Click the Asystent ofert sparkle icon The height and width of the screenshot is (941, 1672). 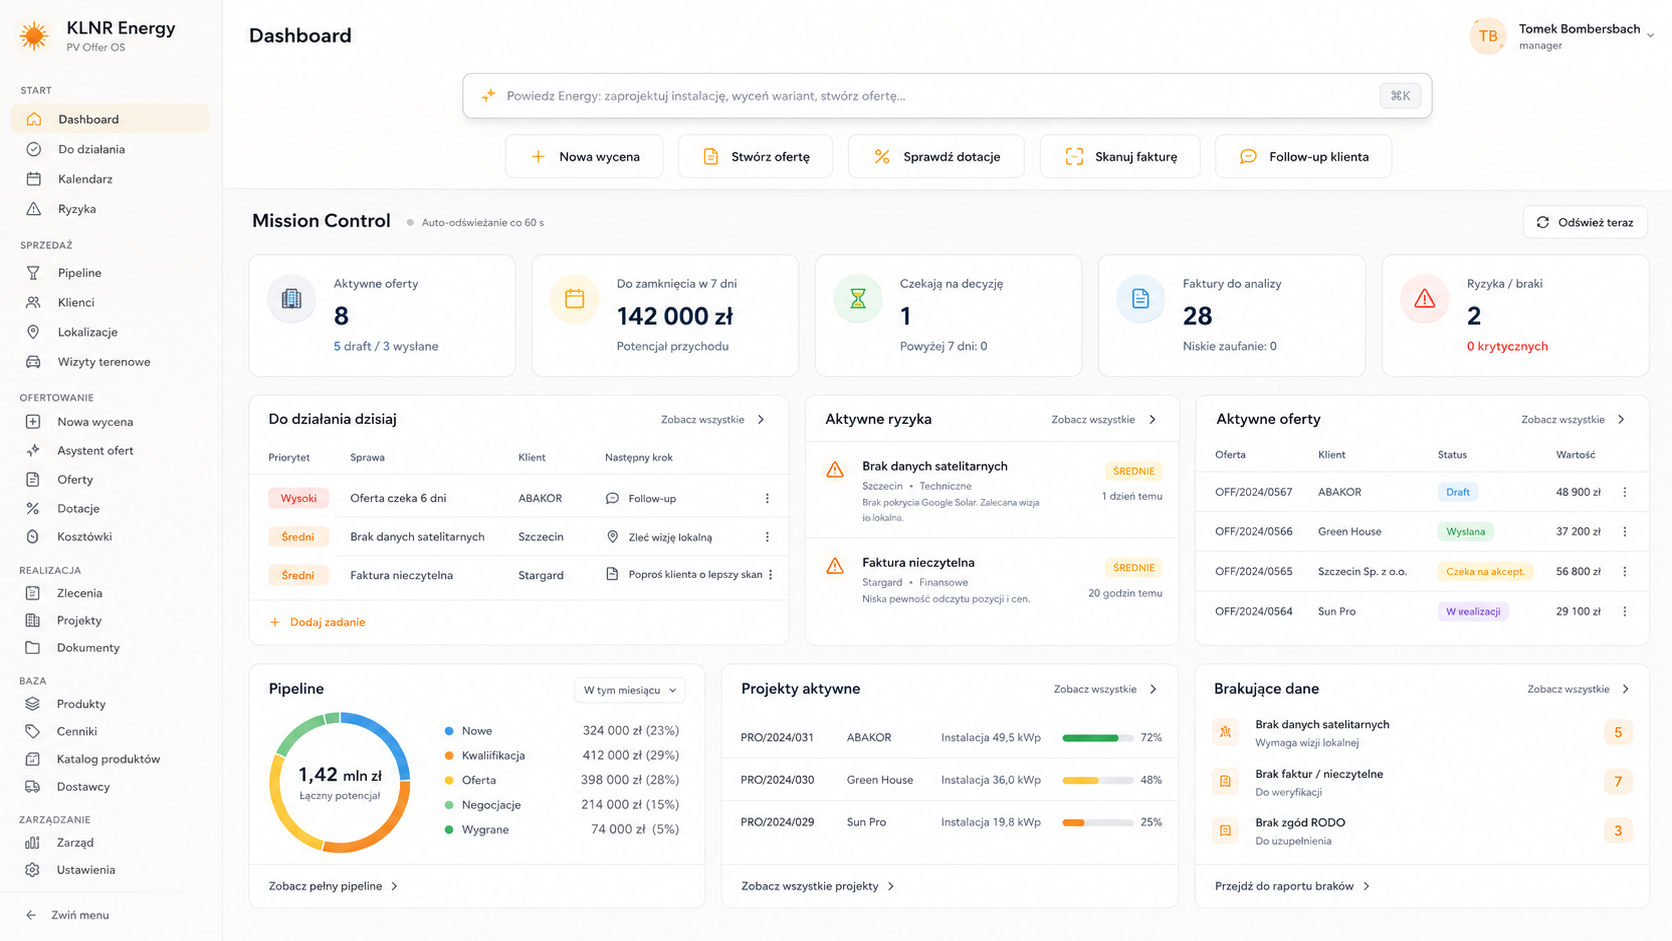coord(33,451)
